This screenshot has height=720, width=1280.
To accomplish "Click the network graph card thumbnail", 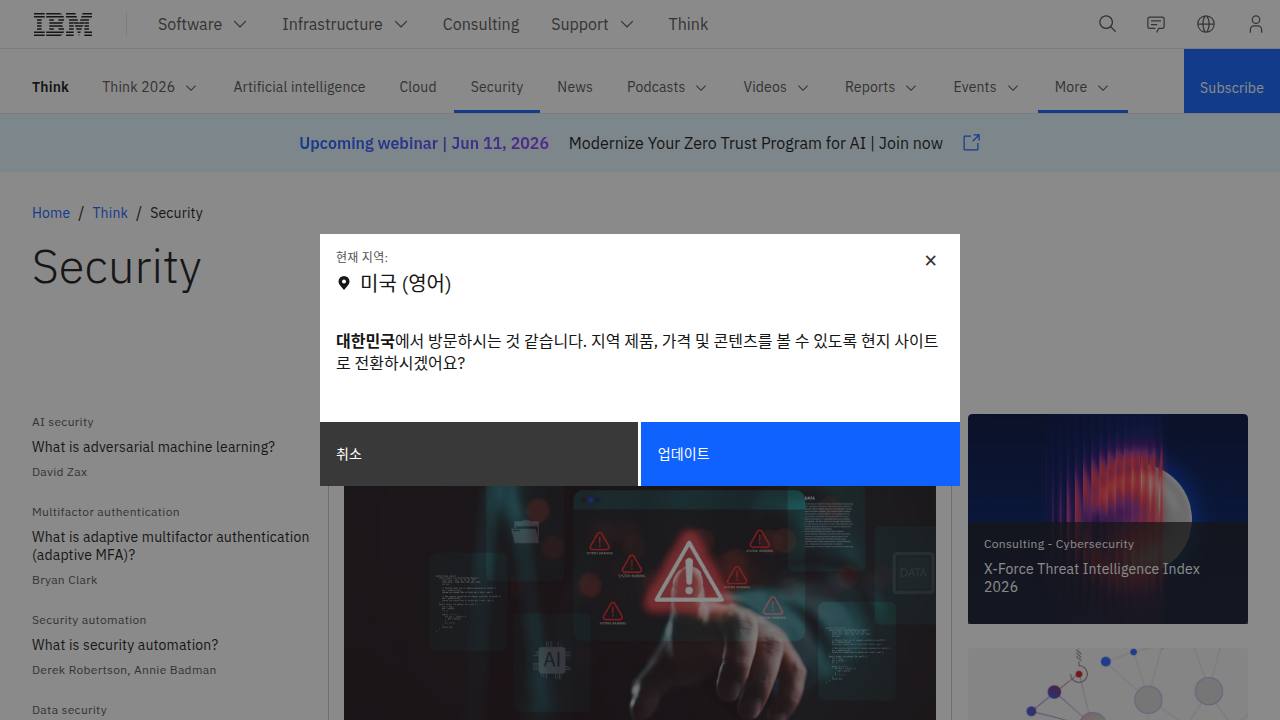I will coord(1108,684).
